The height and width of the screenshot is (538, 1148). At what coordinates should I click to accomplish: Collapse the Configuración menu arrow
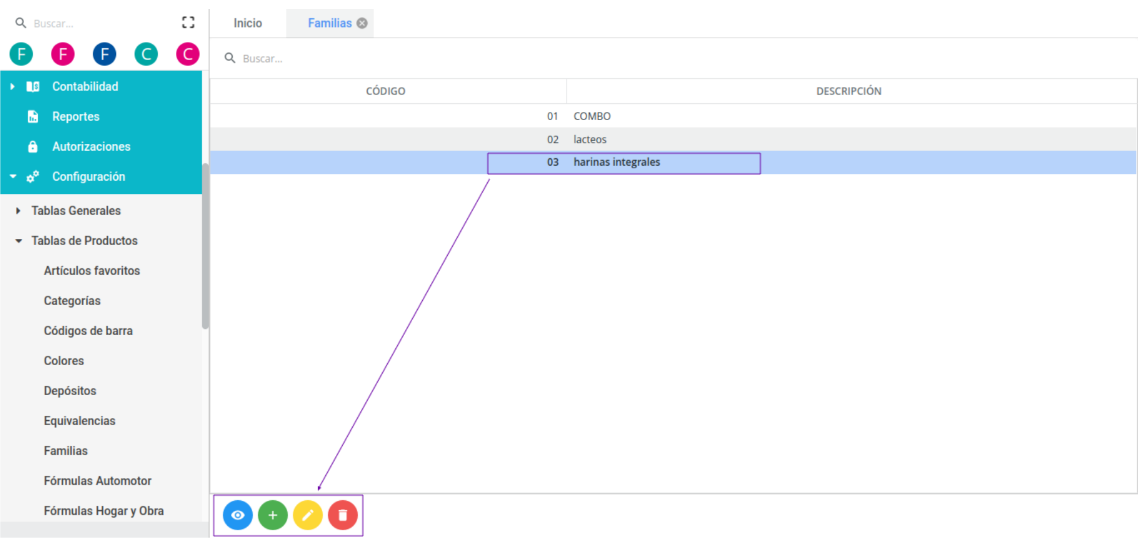12,176
